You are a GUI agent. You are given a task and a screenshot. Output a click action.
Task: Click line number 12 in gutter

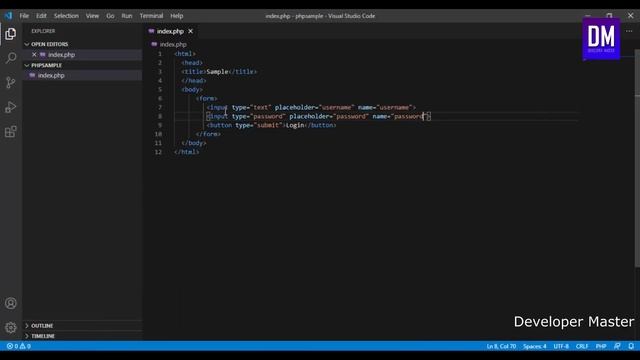coord(158,152)
